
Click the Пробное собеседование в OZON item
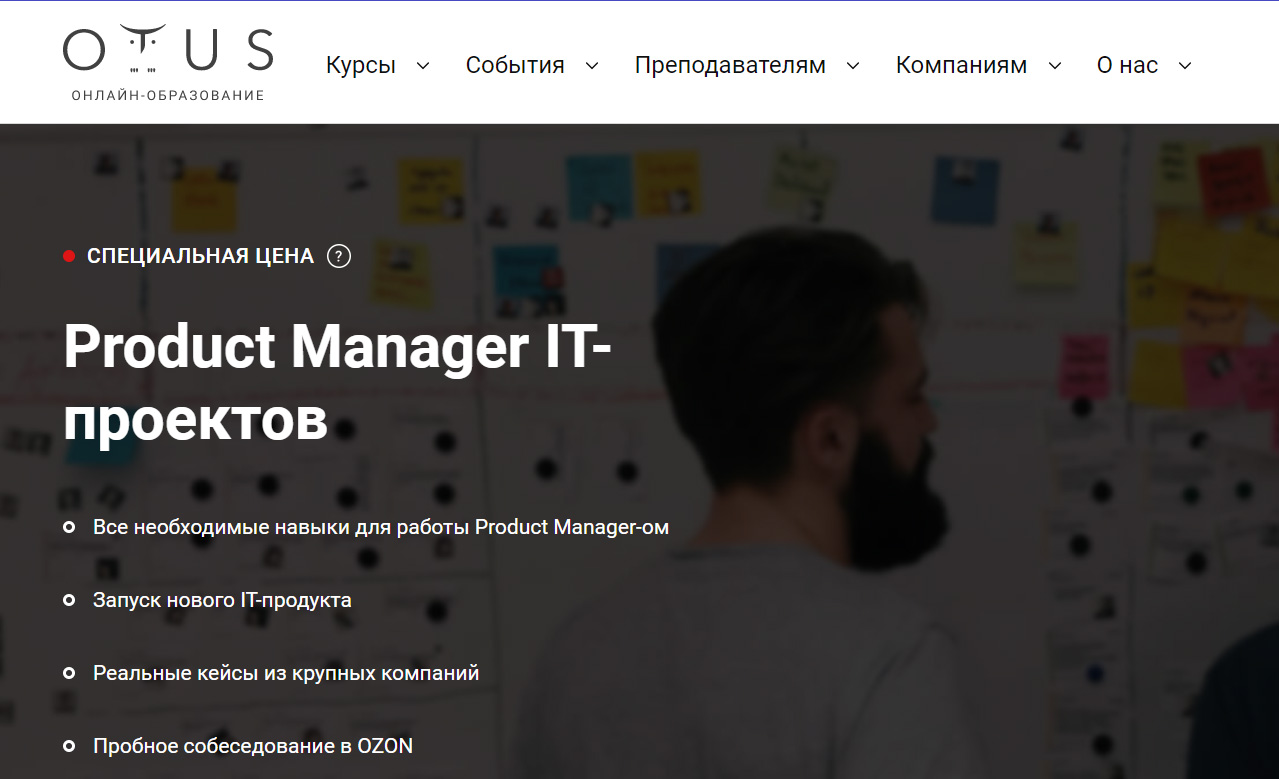tap(253, 746)
